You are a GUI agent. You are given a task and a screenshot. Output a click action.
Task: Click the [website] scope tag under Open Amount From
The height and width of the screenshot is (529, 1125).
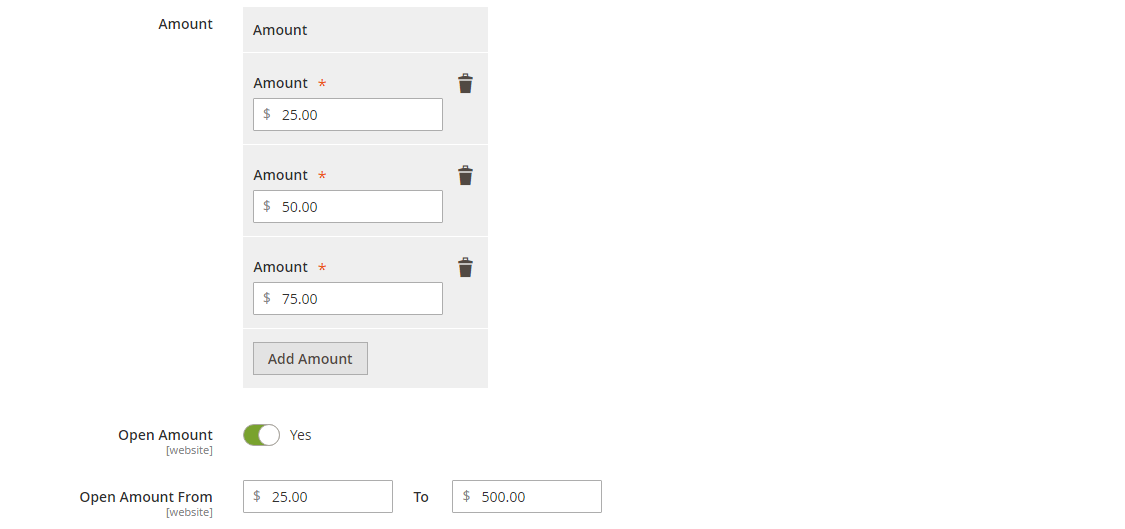(x=189, y=512)
